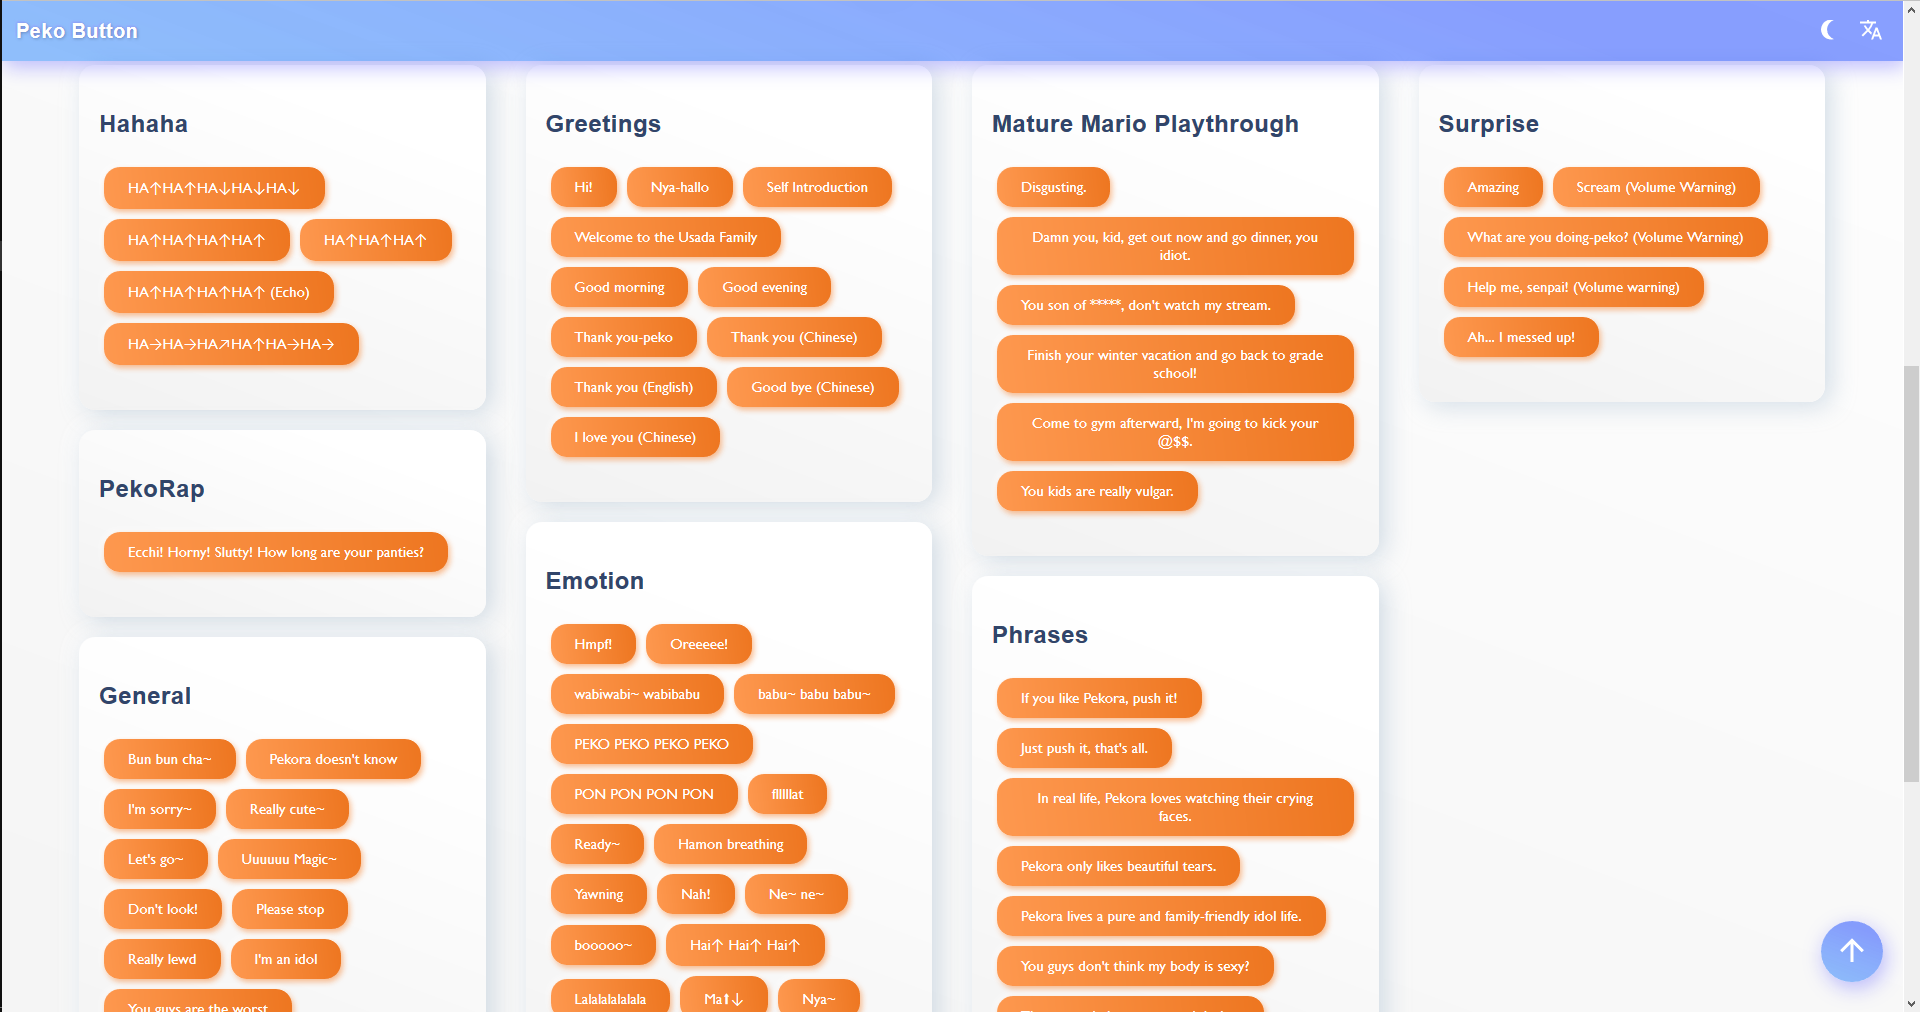Click the Let's go~ button
The width and height of the screenshot is (1920, 1012).
(x=156, y=859)
